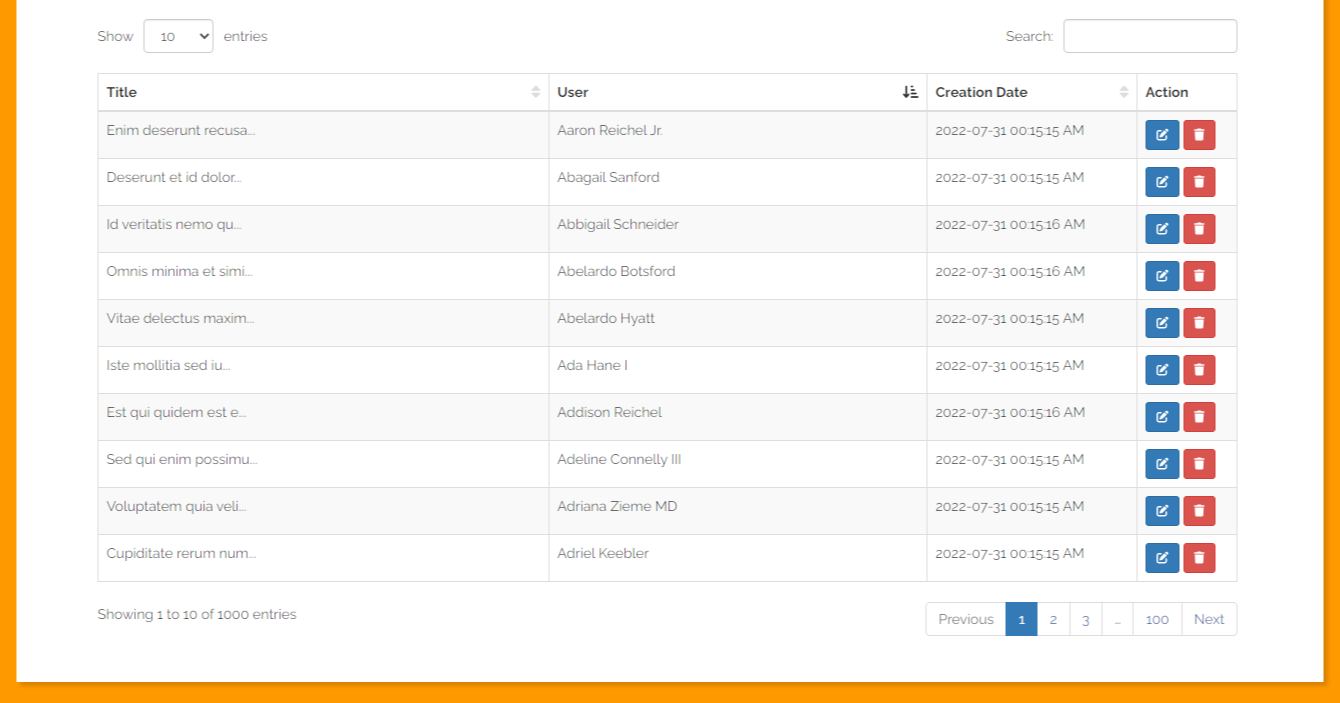1340x703 pixels.
Task: Edit the Abelardo Hyatt record
Action: coord(1161,323)
